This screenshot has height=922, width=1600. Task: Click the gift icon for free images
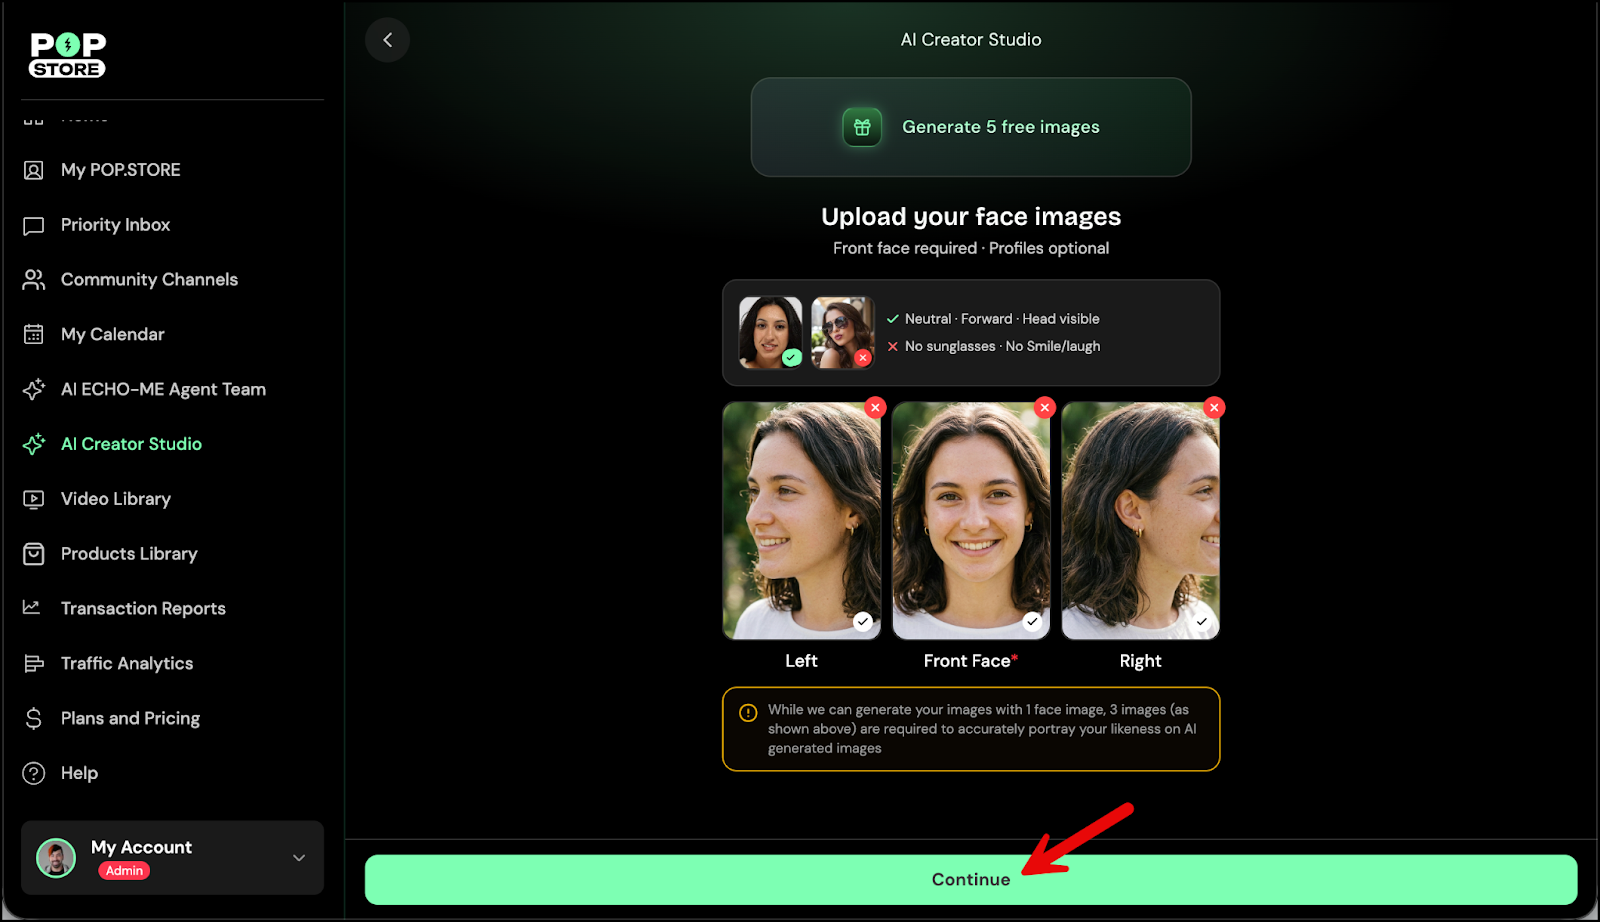(x=861, y=127)
